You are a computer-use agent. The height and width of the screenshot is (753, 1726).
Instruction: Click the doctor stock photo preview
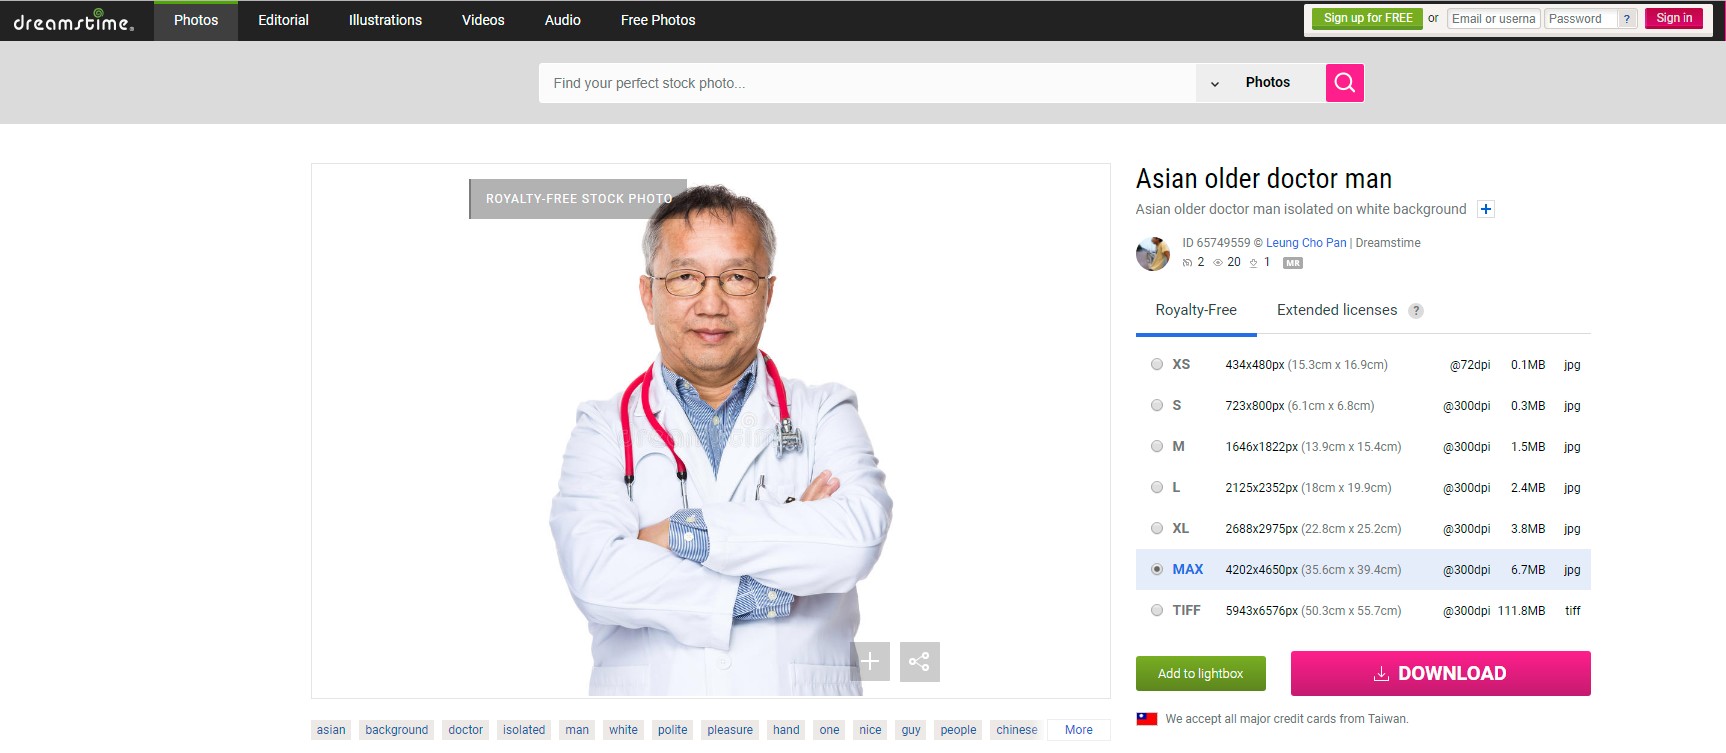point(711,431)
